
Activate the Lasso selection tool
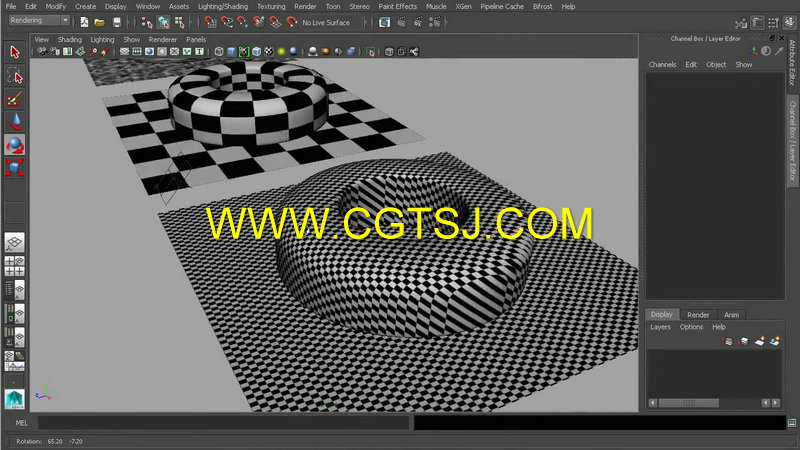[x=14, y=76]
